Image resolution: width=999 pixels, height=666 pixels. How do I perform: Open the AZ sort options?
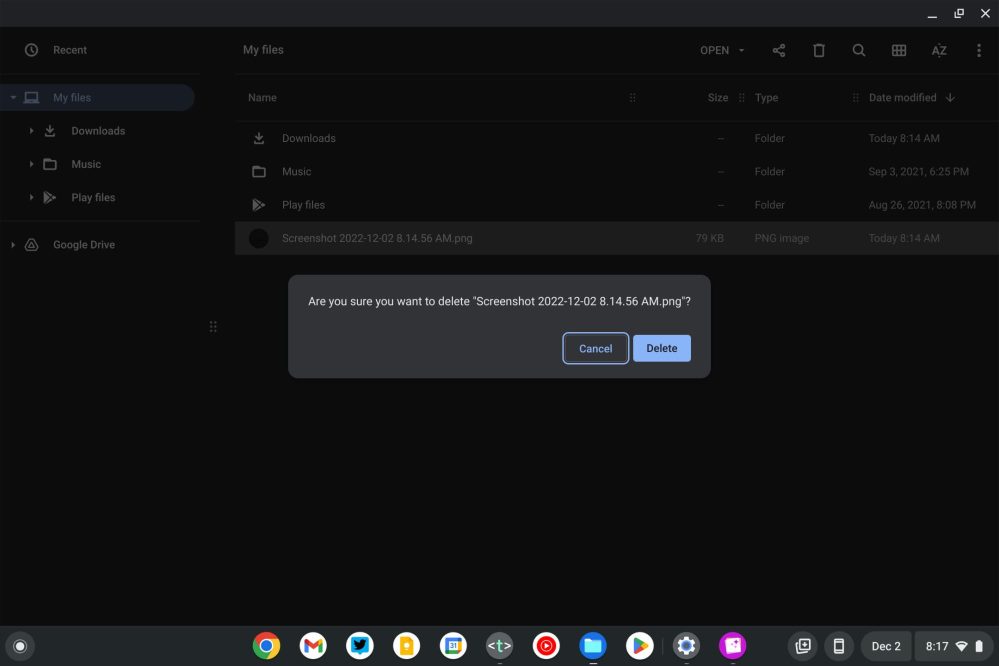click(939, 50)
